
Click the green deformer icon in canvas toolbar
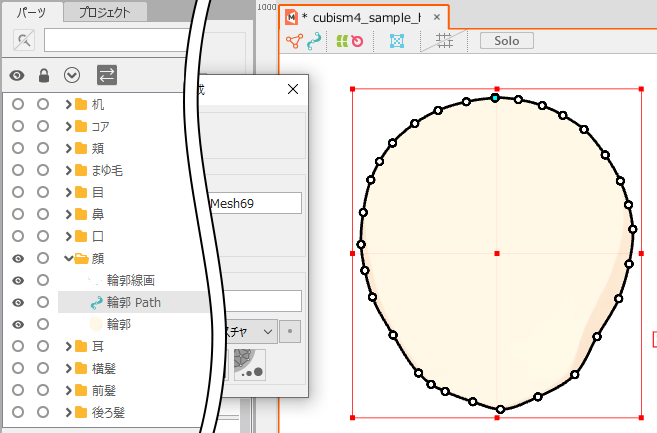click(x=341, y=41)
